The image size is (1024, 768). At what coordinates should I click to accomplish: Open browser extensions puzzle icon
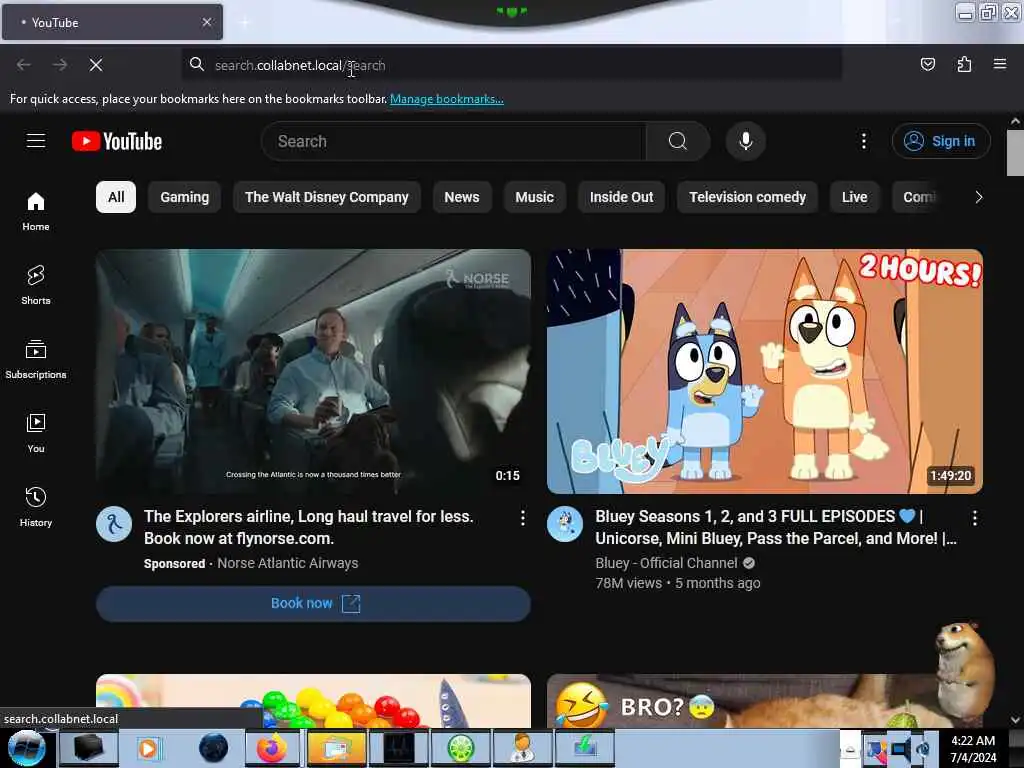tap(964, 64)
